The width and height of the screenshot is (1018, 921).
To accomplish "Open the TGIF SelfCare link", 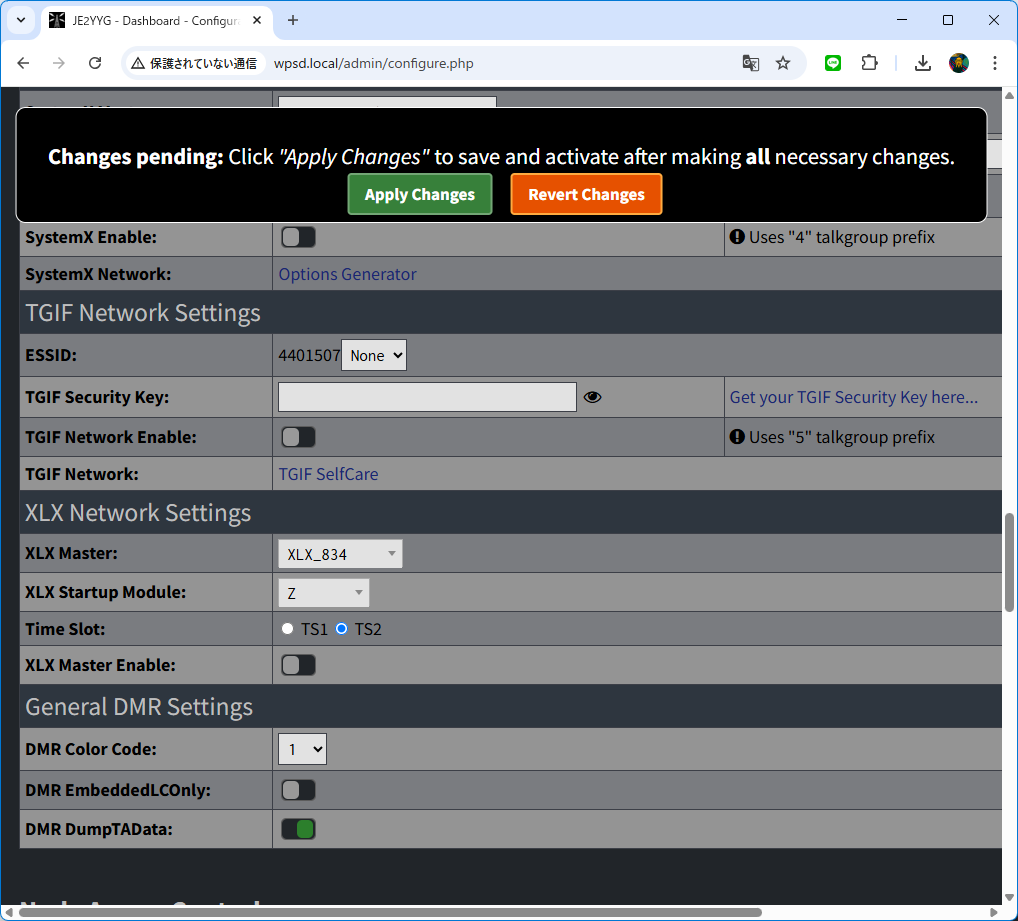I will (x=328, y=474).
